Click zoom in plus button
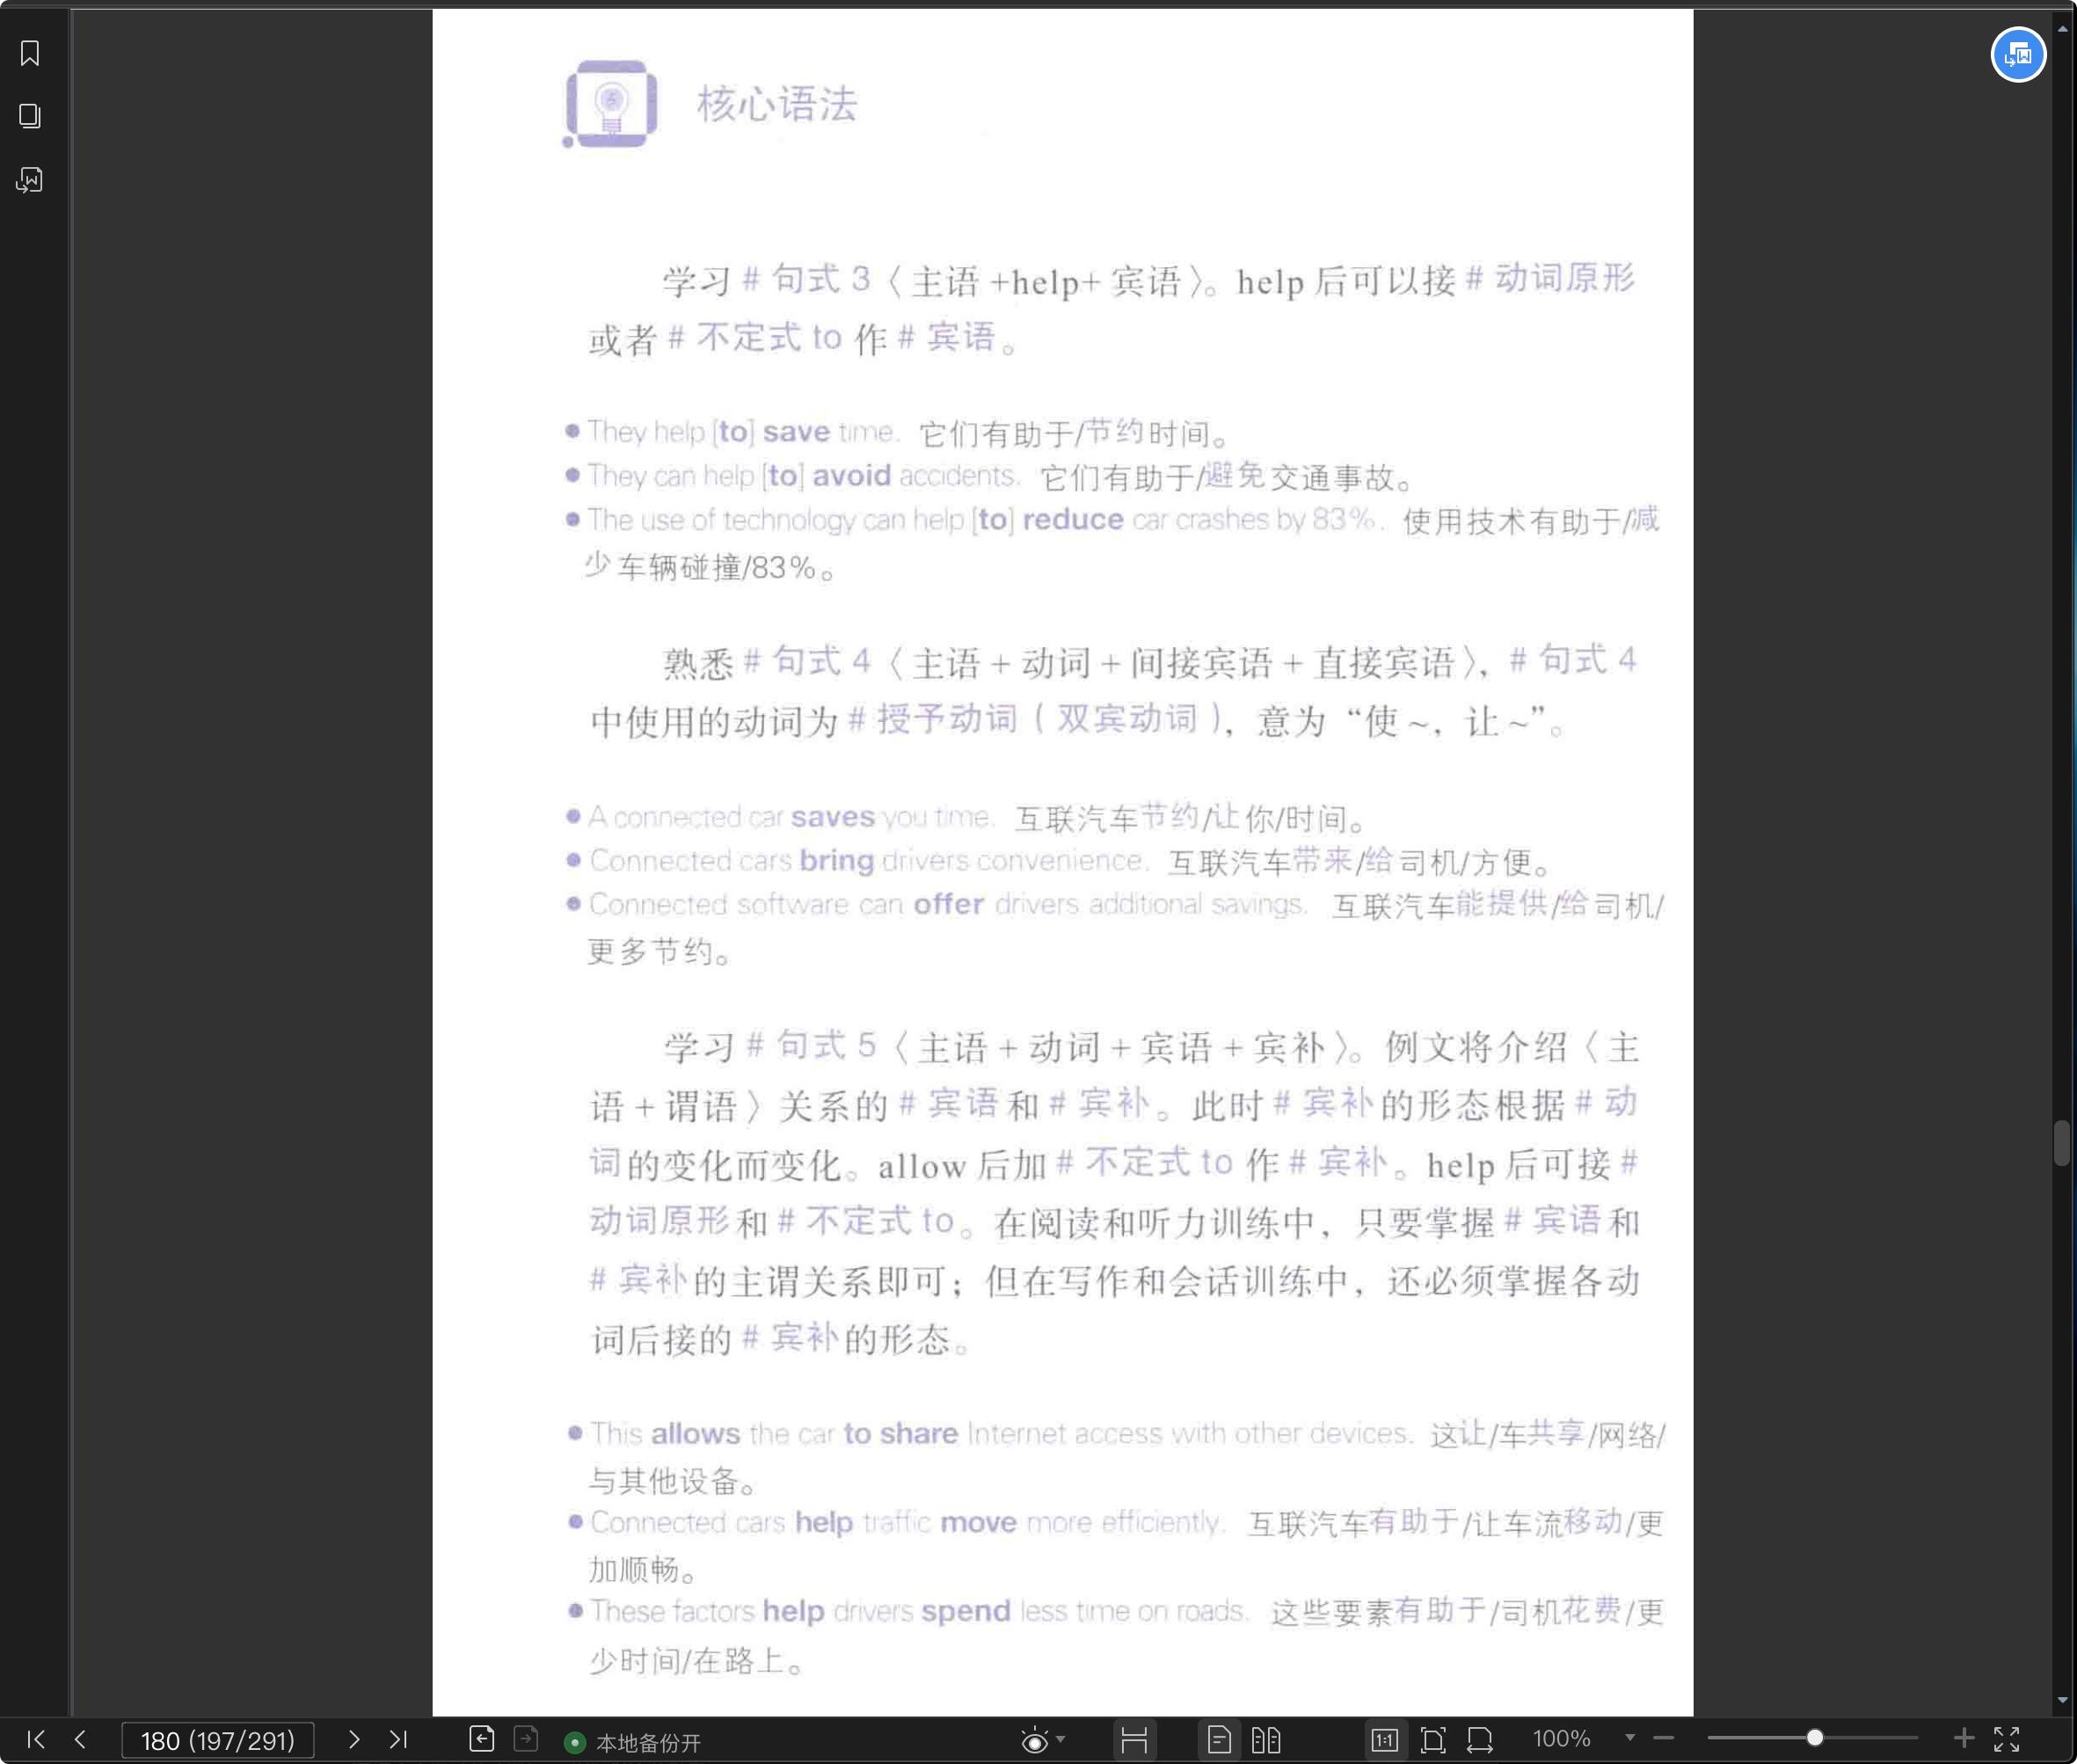 pyautogui.click(x=1963, y=1738)
